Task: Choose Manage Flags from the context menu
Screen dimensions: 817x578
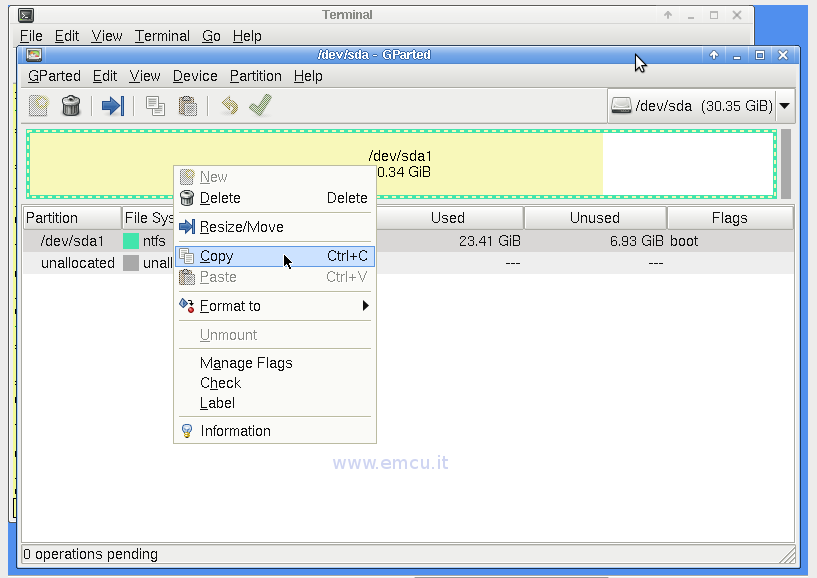Action: tap(275, 363)
